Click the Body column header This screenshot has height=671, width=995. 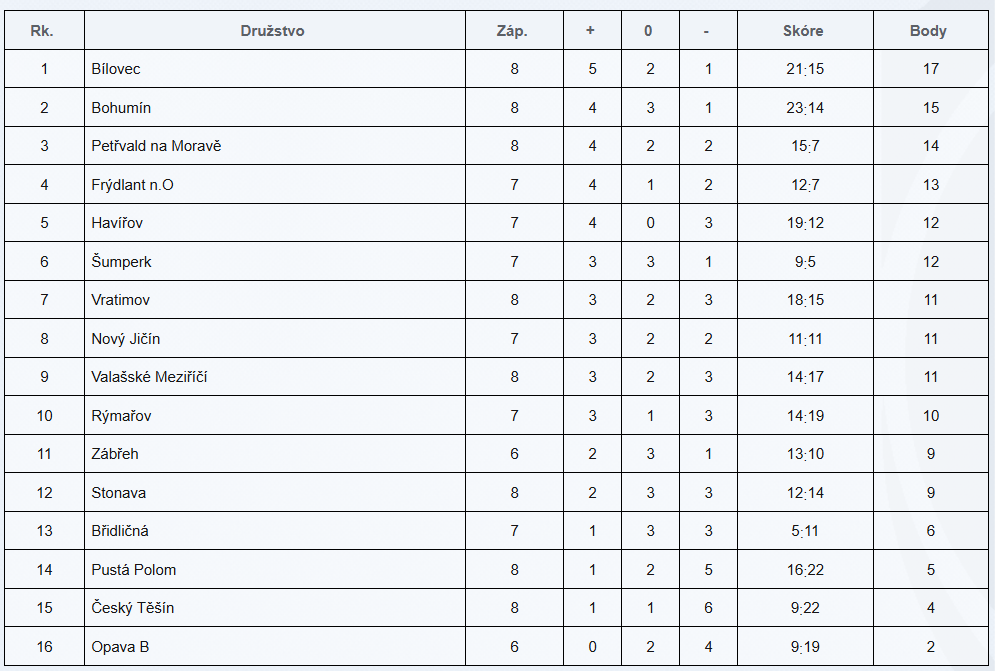(928, 31)
